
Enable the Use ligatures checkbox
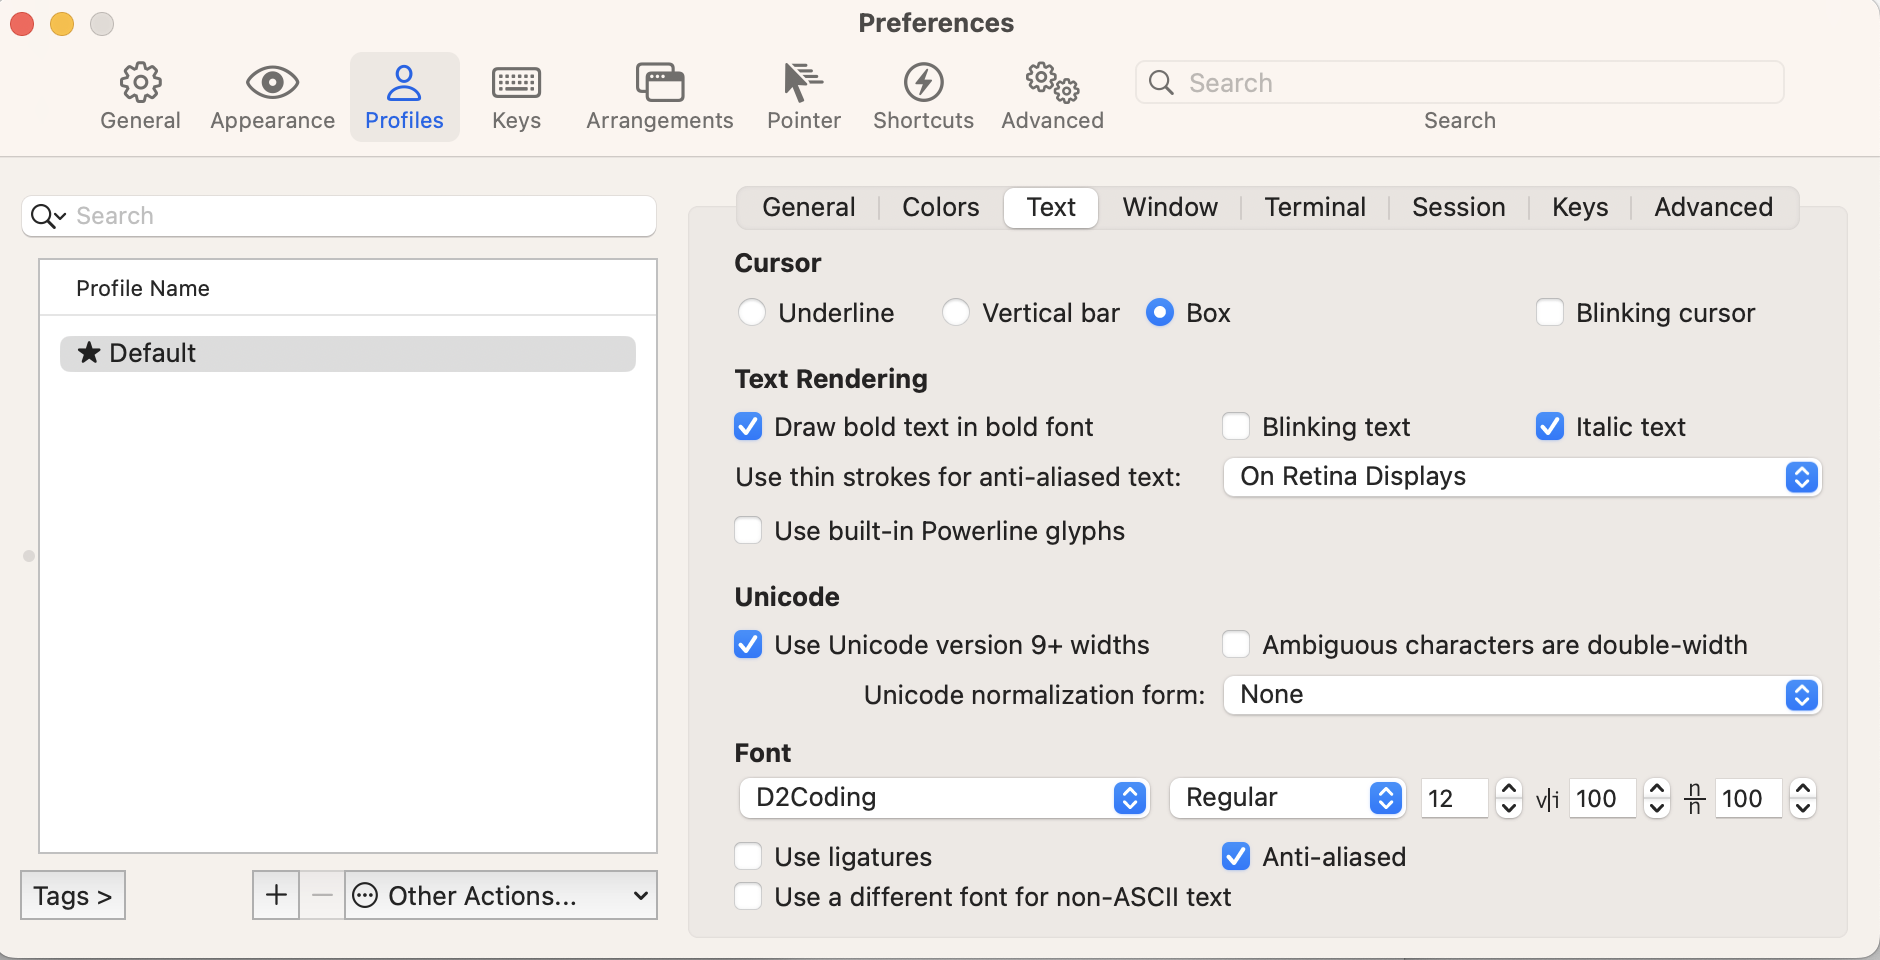click(748, 856)
